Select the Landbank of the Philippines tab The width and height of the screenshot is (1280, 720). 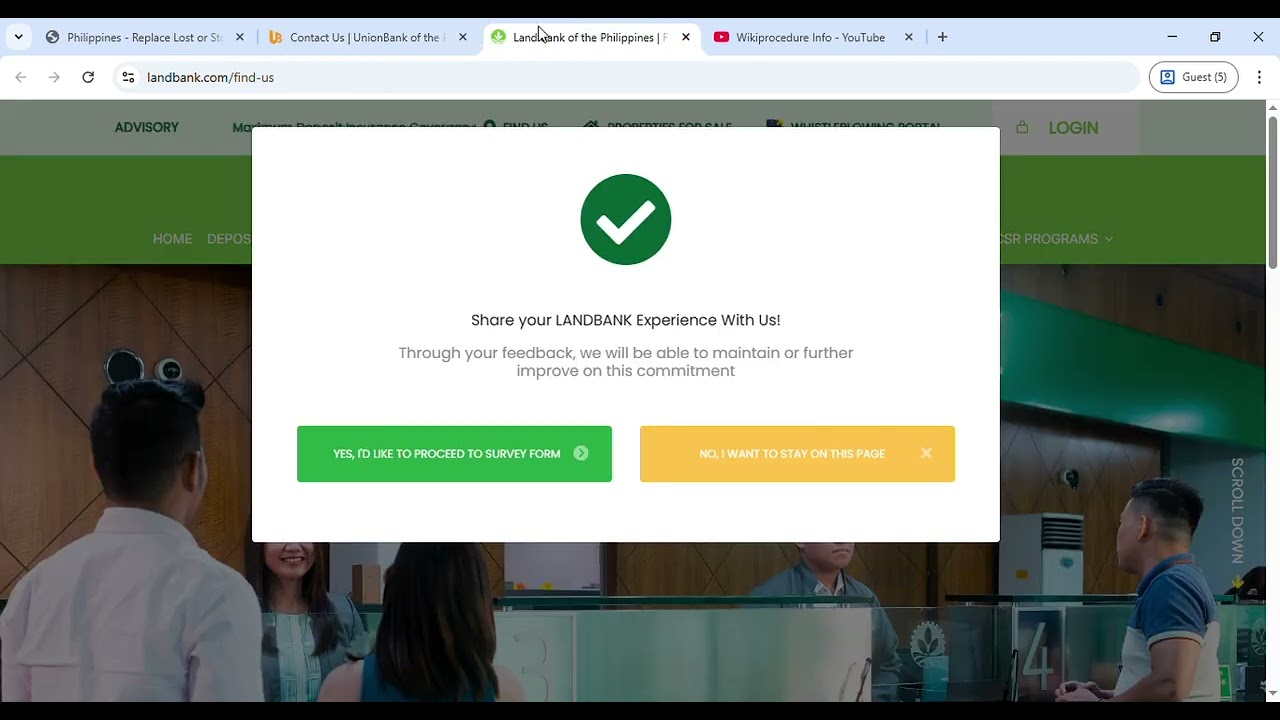(x=592, y=37)
